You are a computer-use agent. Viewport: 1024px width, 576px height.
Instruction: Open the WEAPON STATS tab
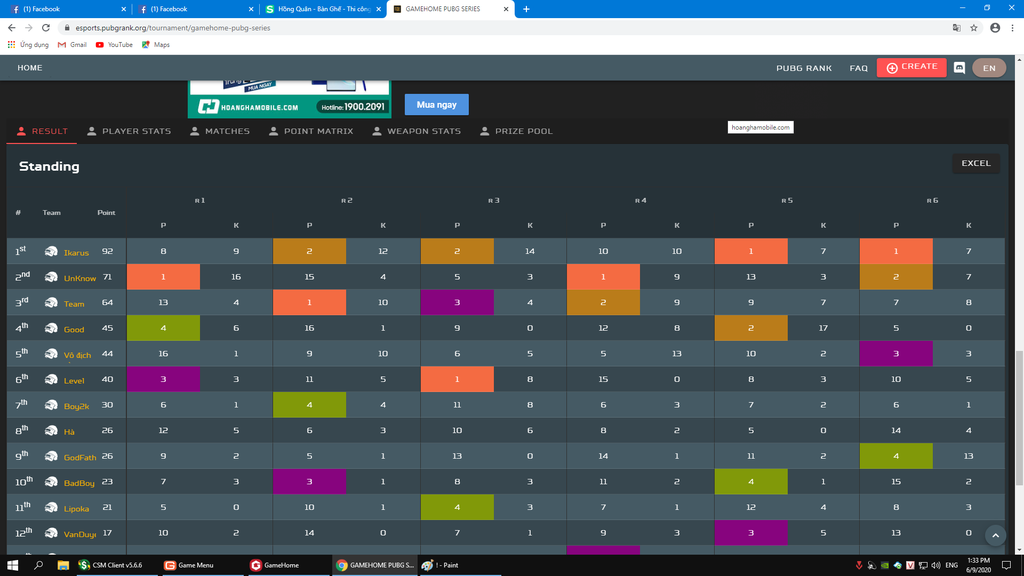417,131
